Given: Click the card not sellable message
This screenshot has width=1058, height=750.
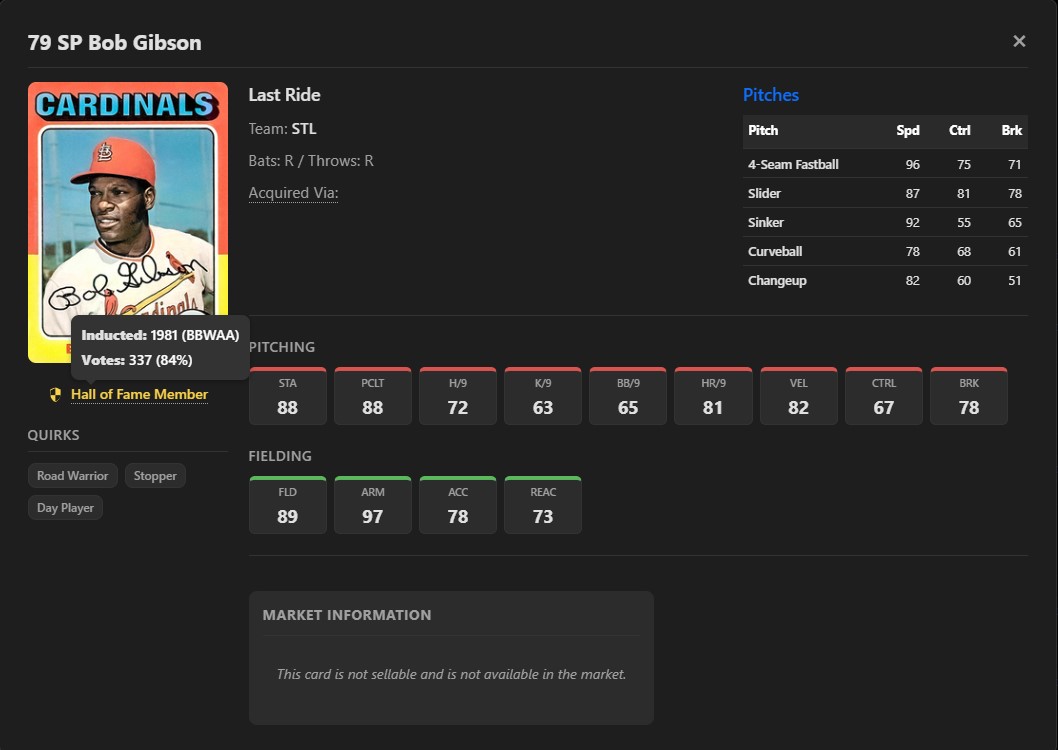Looking at the screenshot, I should [451, 674].
